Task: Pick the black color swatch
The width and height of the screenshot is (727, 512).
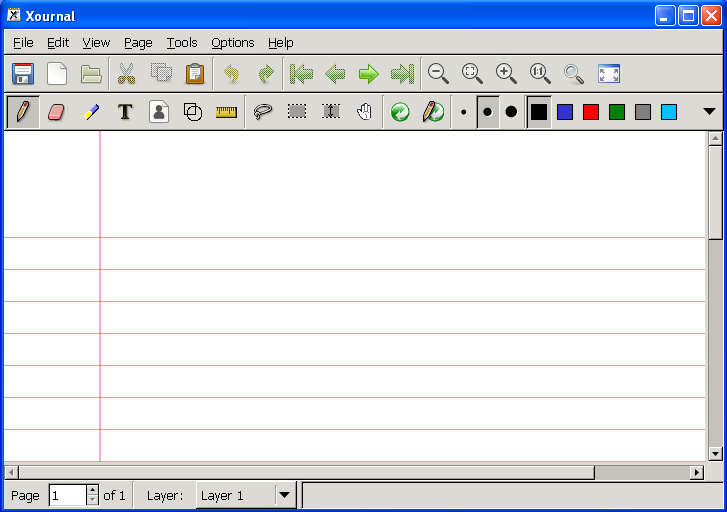Action: pyautogui.click(x=539, y=112)
